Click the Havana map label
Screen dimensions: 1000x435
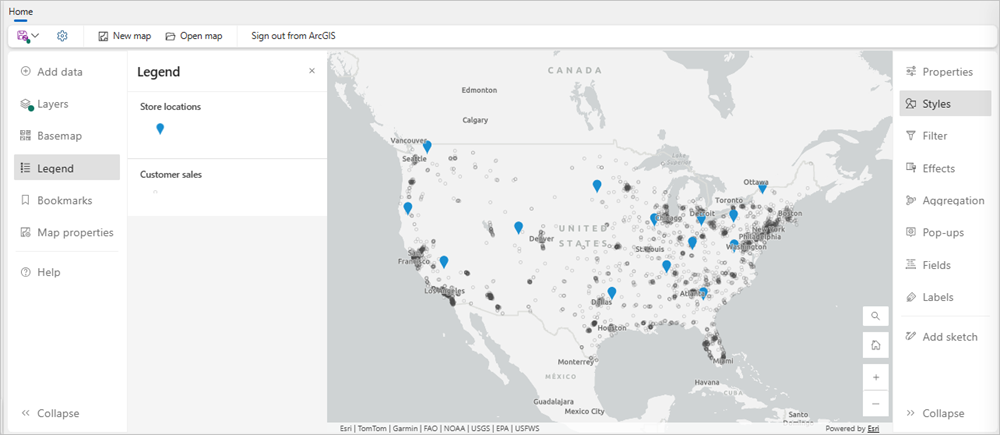706,382
